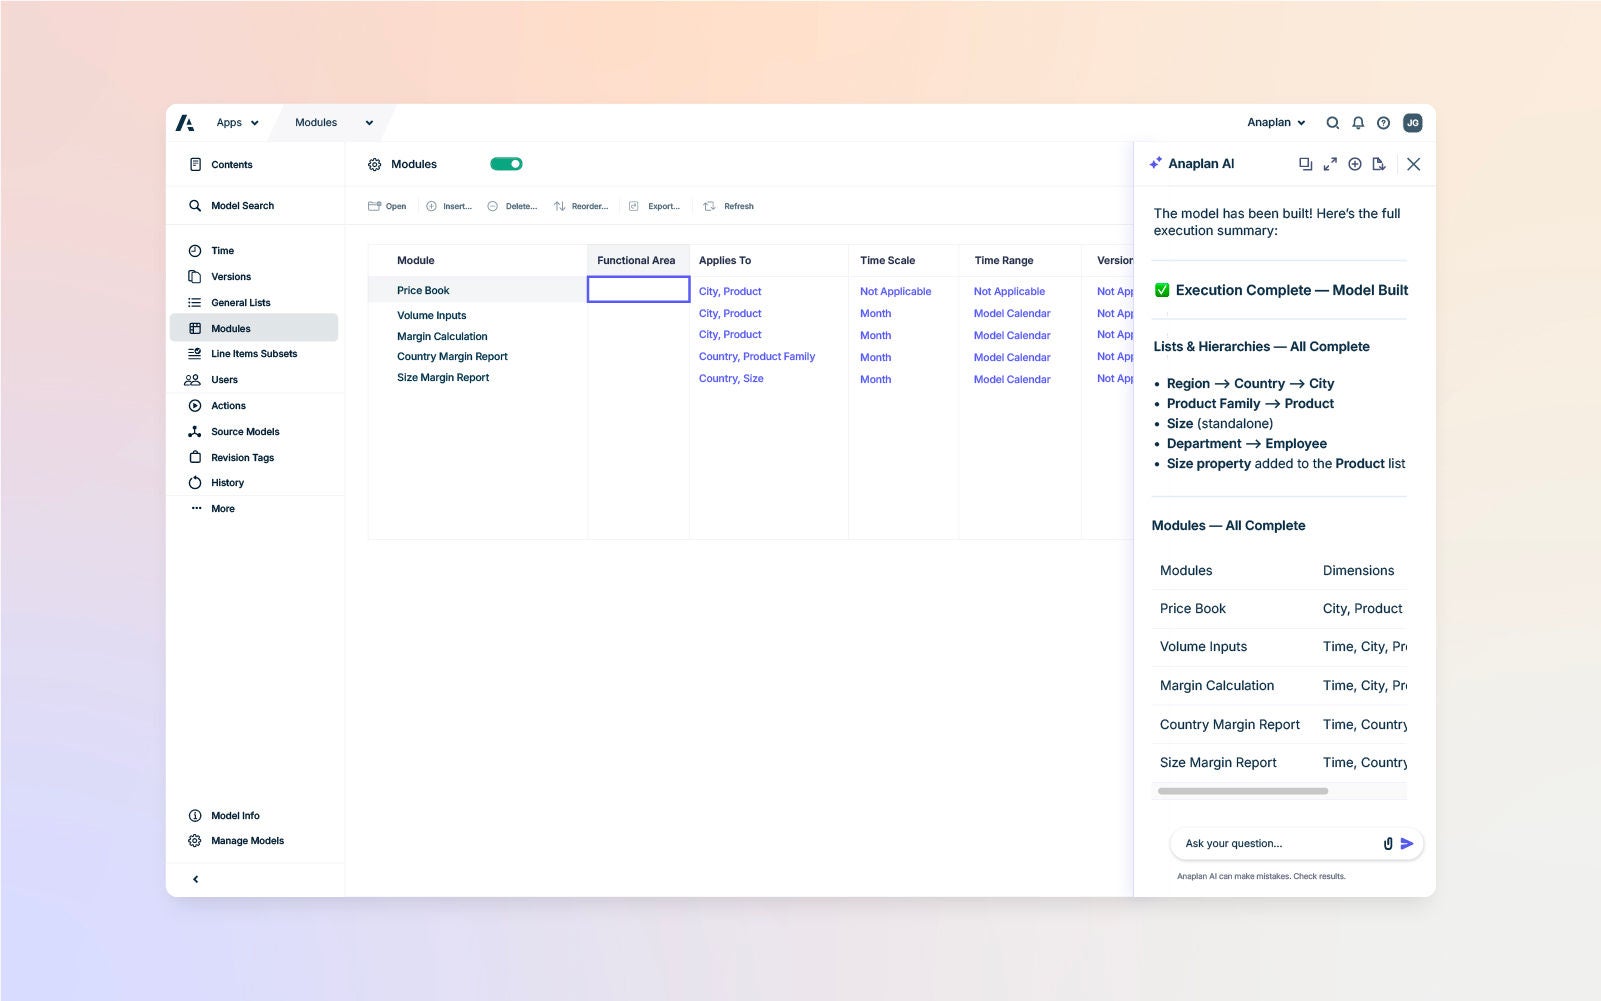The image size is (1601, 1001).
Task: Select Modules in the sidebar
Action: (x=254, y=328)
